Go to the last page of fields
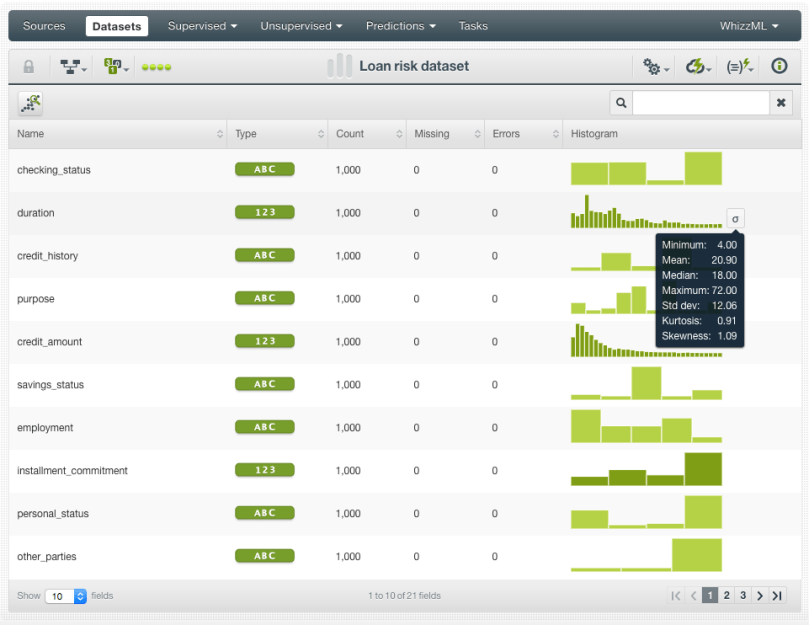Image resolution: width=809 pixels, height=625 pixels. [x=776, y=596]
